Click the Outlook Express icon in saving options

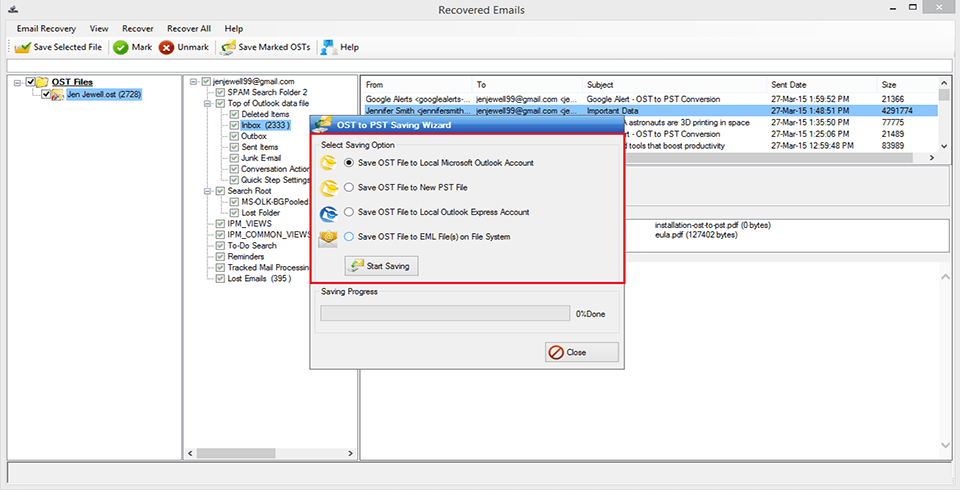(x=329, y=213)
